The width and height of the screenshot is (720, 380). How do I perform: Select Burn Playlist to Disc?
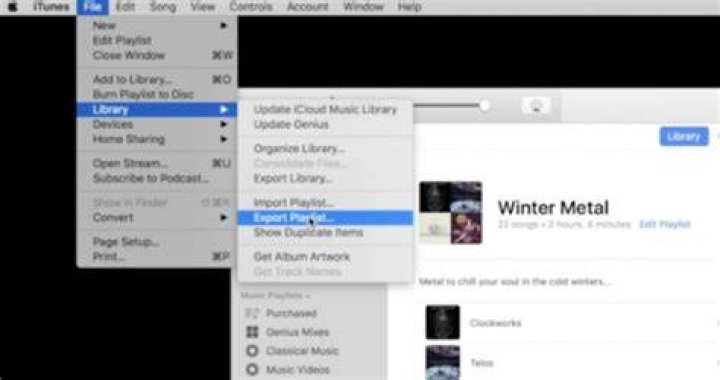click(x=157, y=94)
